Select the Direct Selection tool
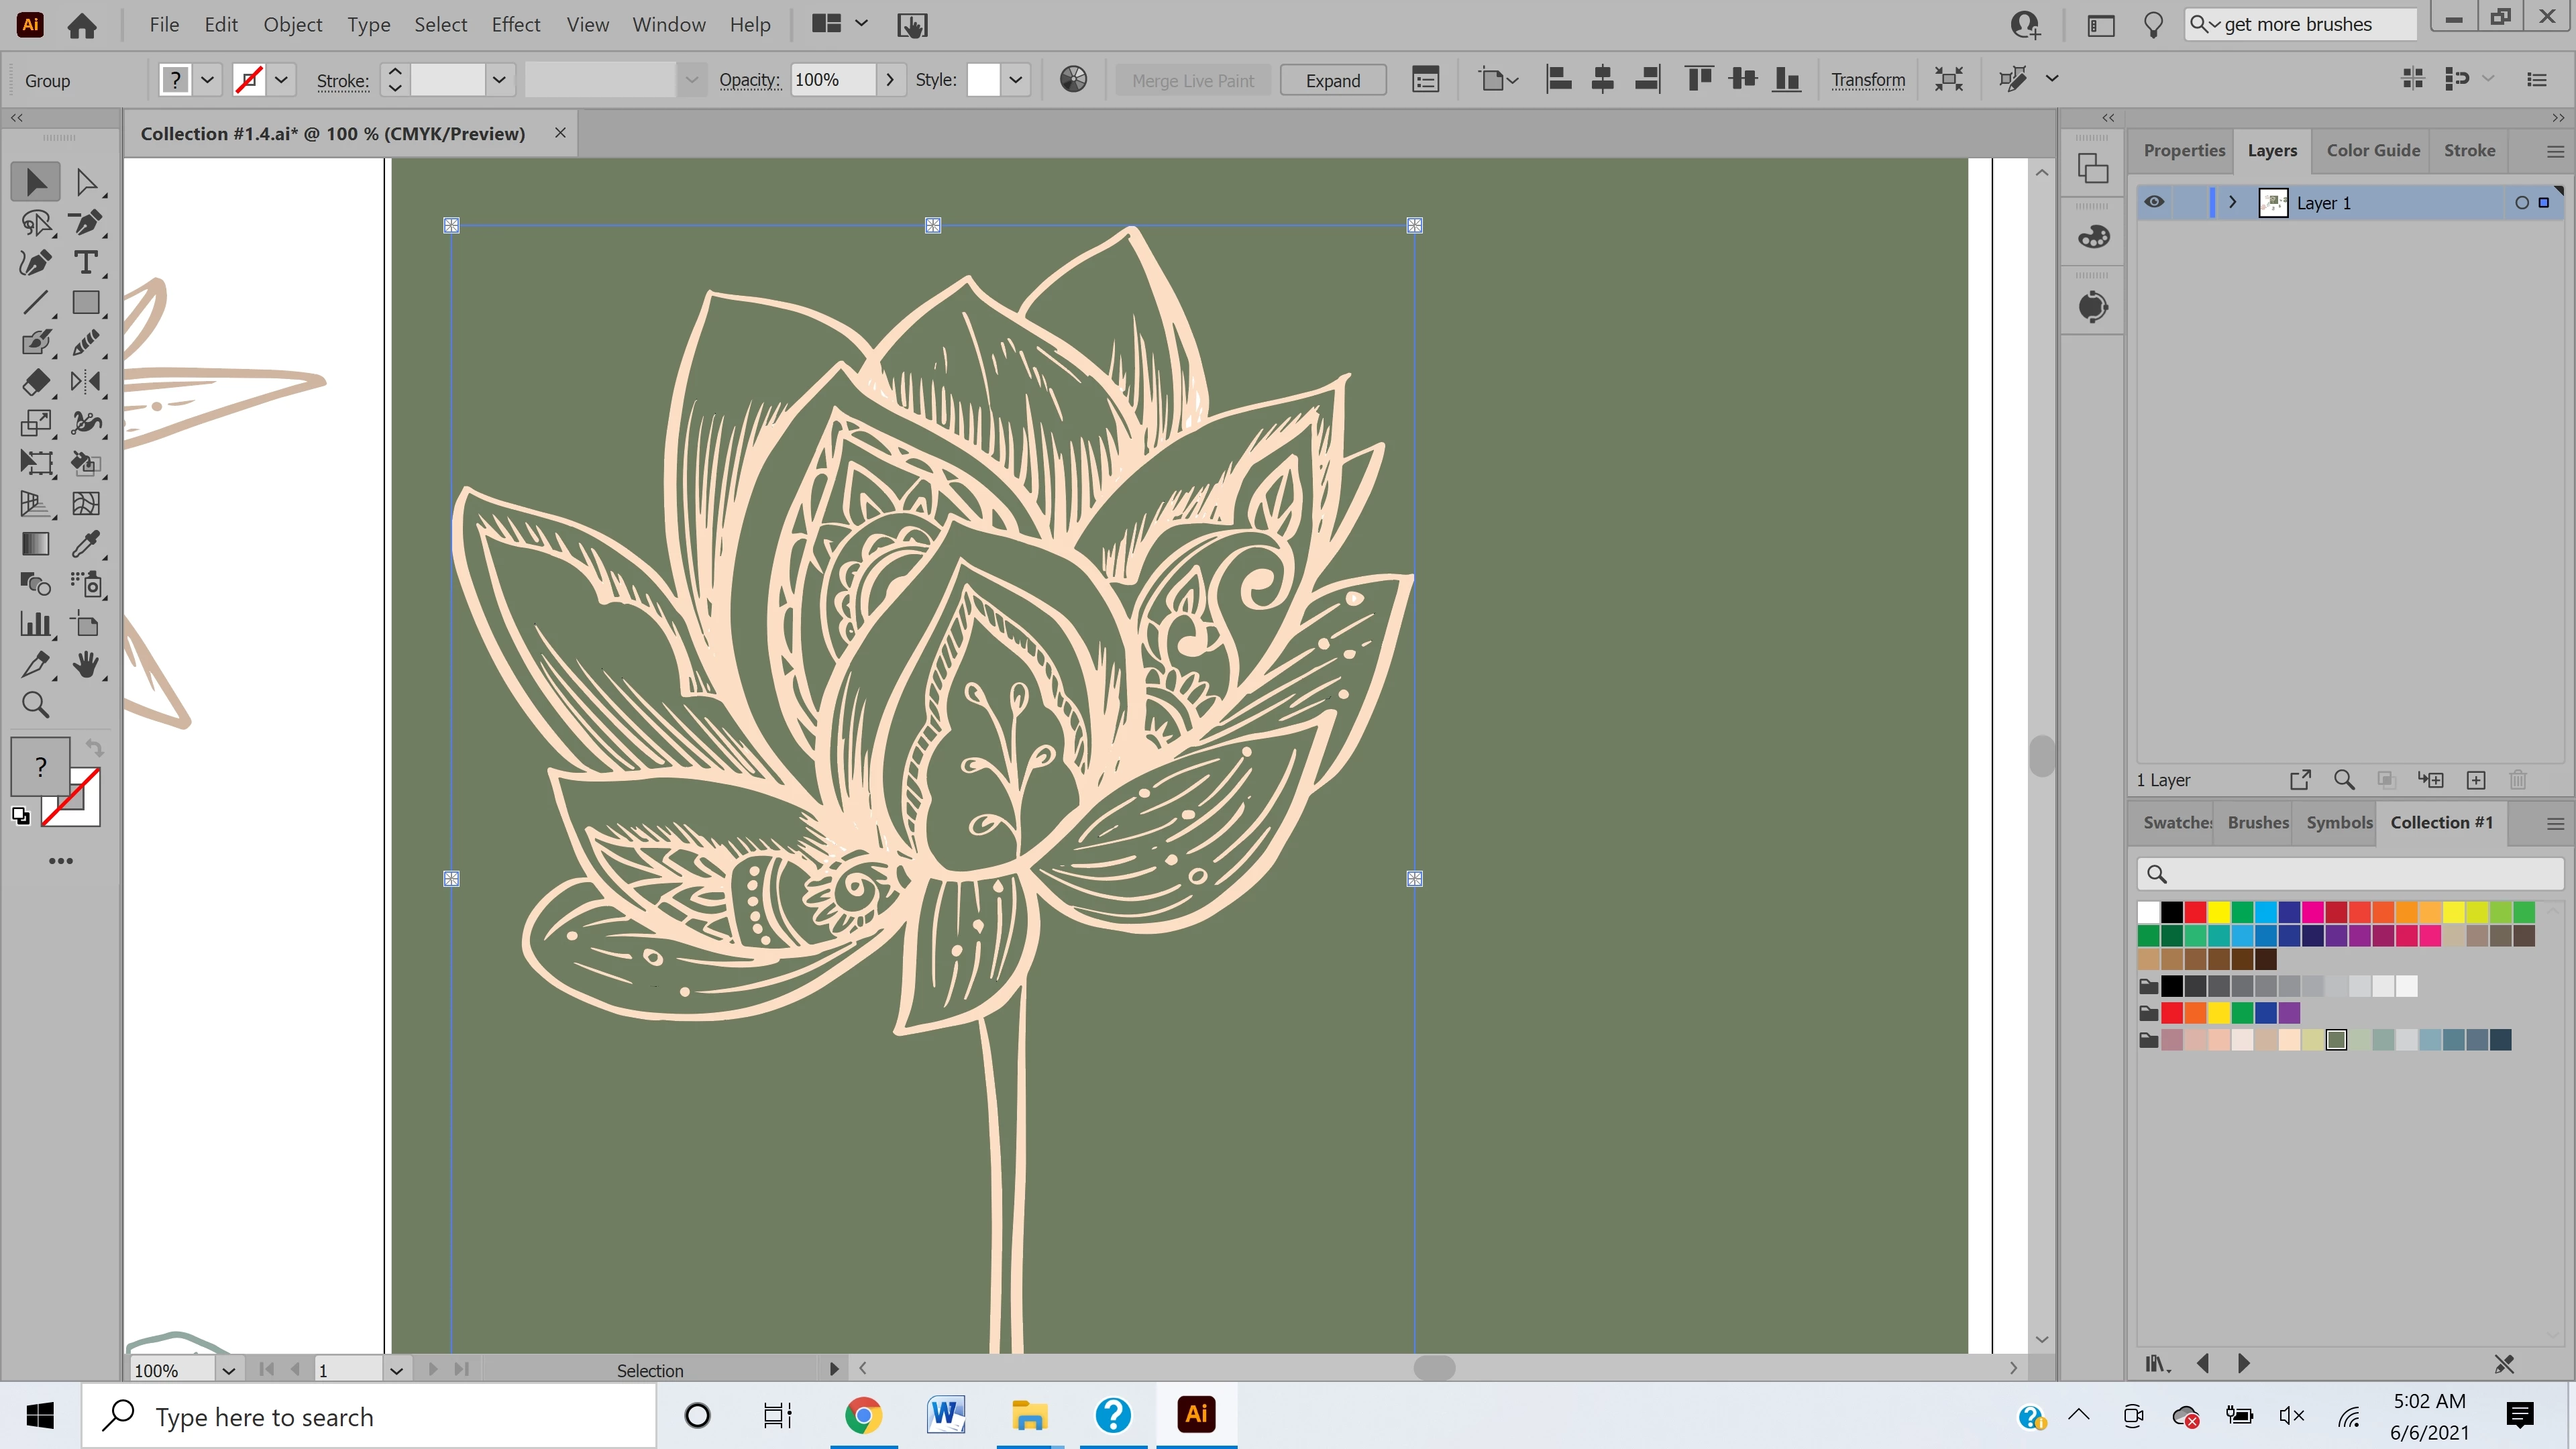The image size is (2576, 1449). pyautogui.click(x=86, y=182)
